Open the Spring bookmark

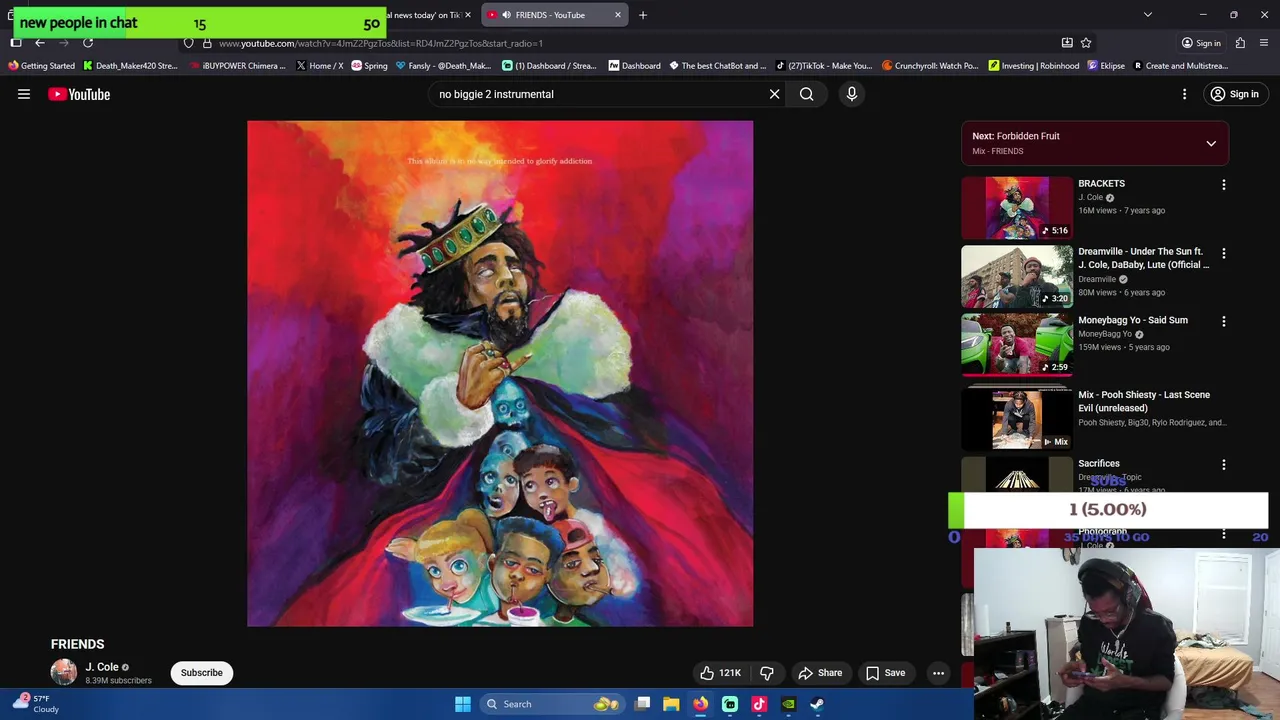click(x=369, y=66)
